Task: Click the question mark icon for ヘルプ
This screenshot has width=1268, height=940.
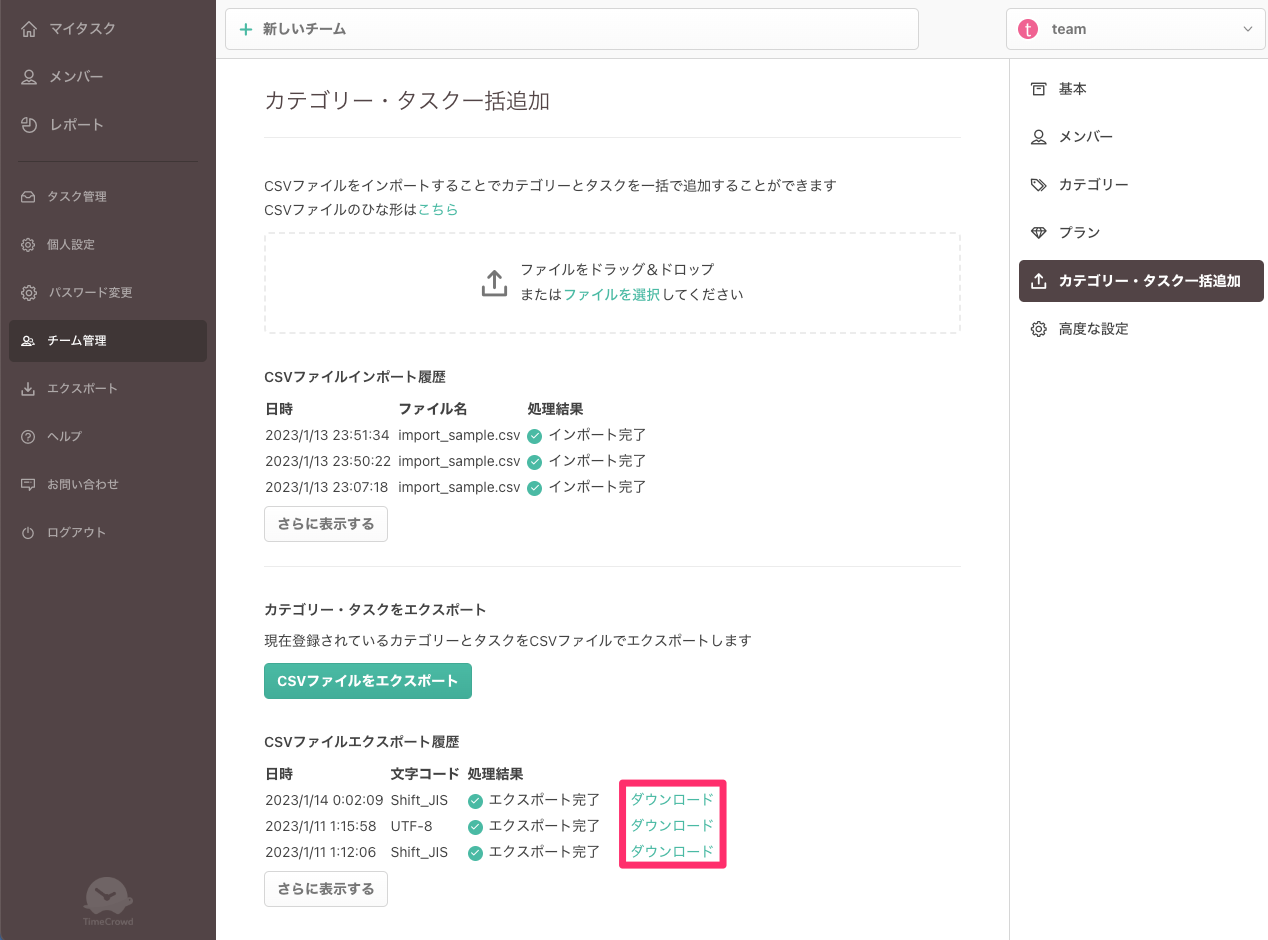Action: click(x=28, y=437)
